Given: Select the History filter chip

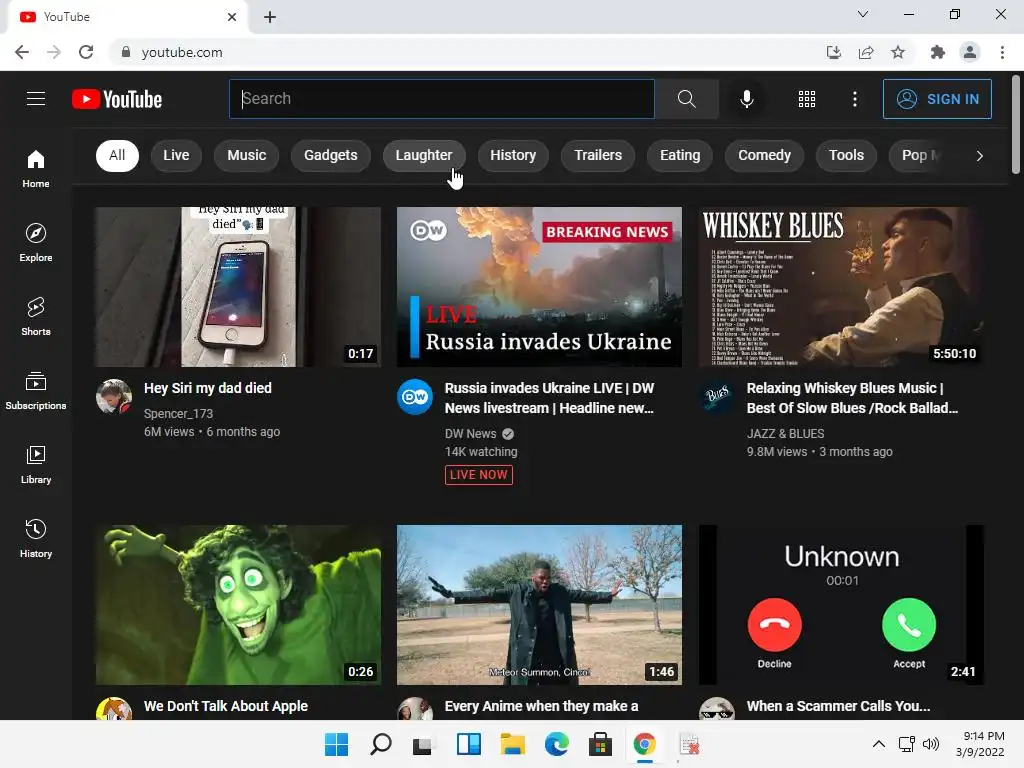Looking at the screenshot, I should pyautogui.click(x=513, y=155).
